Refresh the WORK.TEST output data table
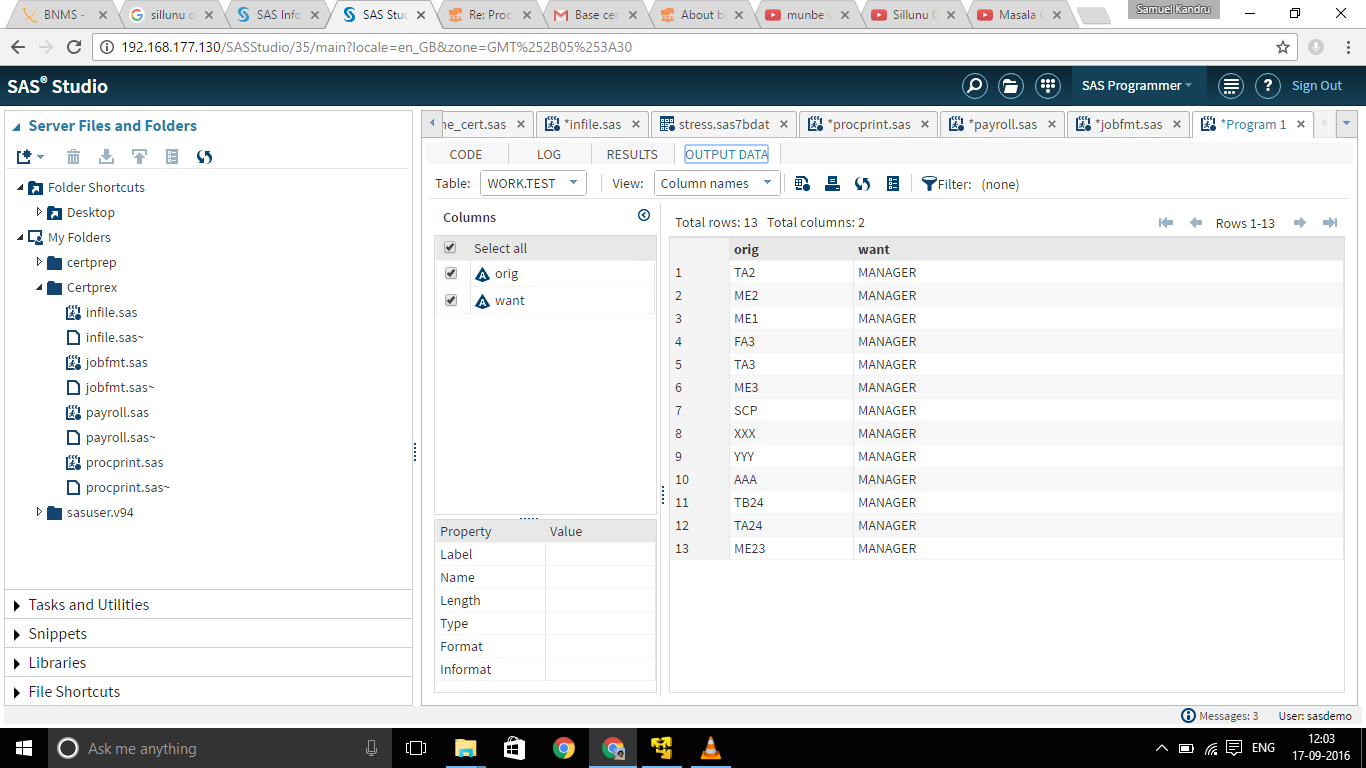 point(862,184)
